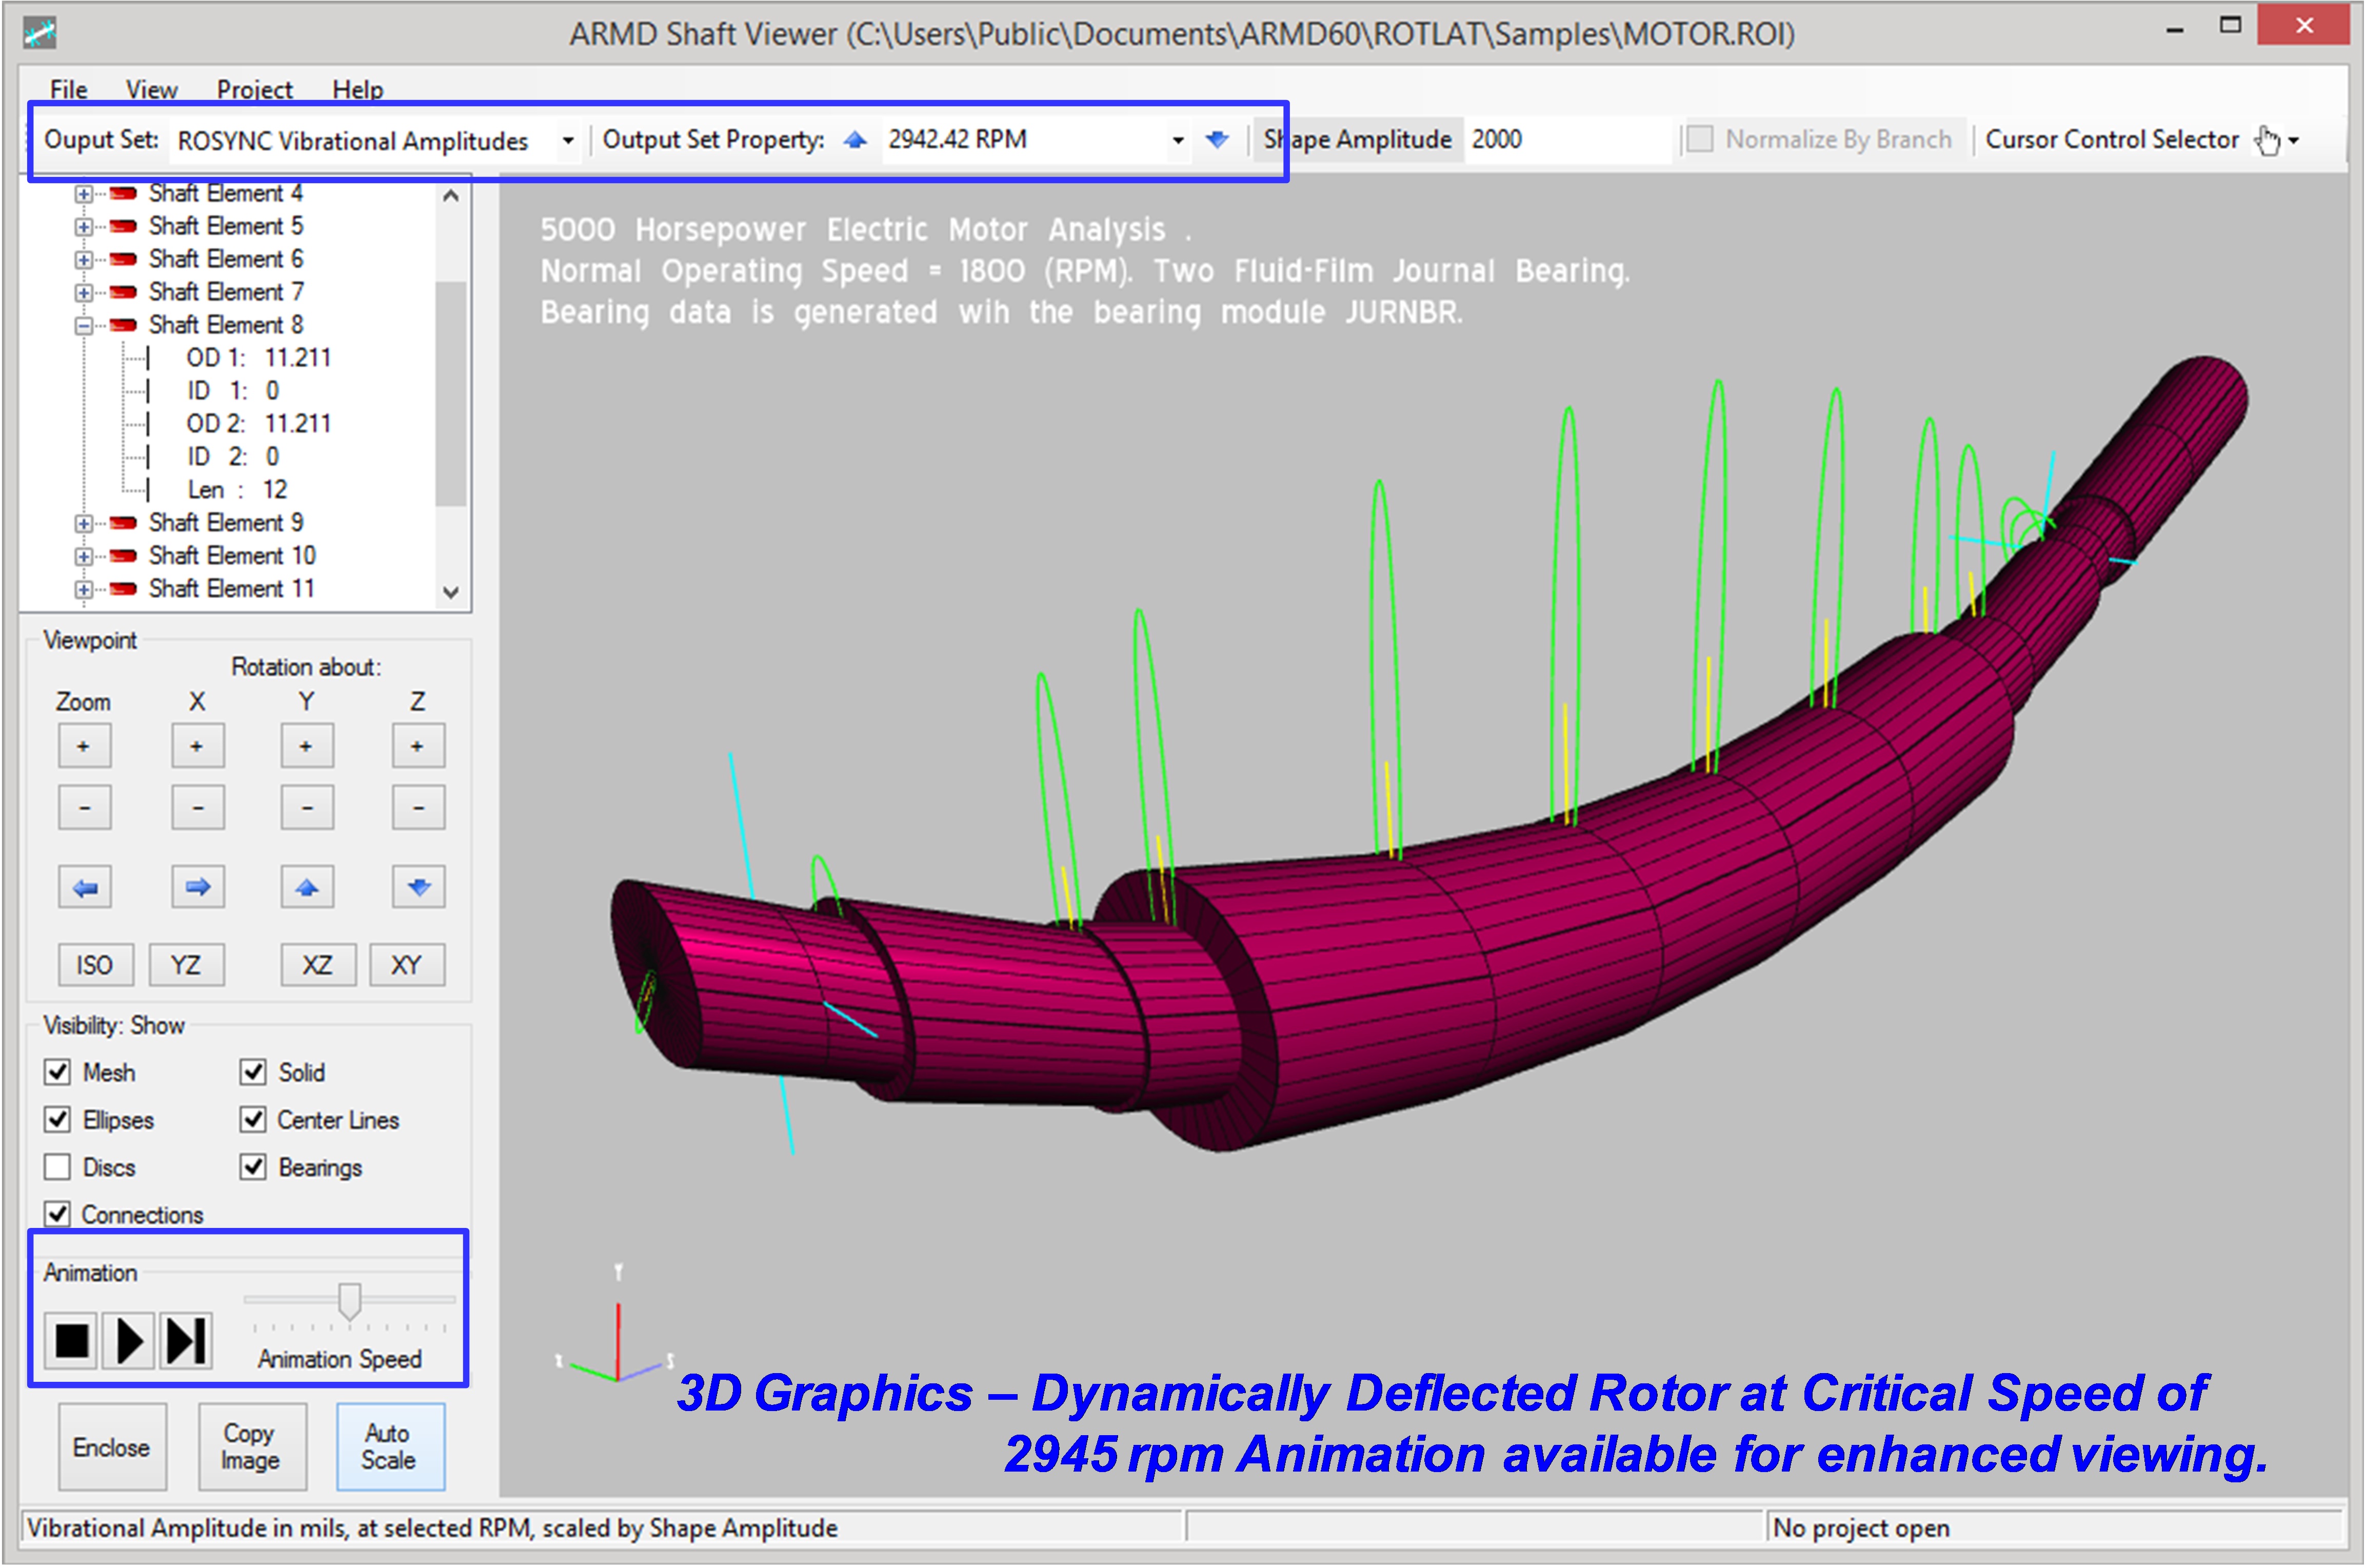Screen dimensions: 2366x1568
Task: Click the Auto Scale button
Action: coord(390,1447)
